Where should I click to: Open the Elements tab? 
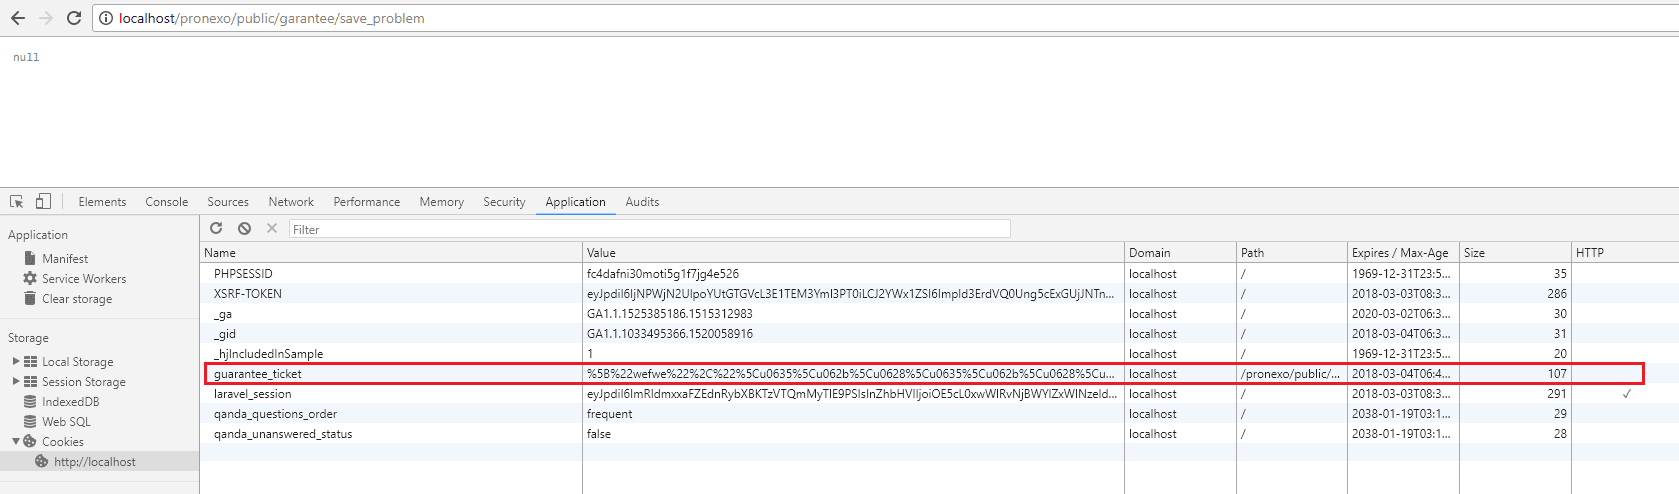pos(102,202)
